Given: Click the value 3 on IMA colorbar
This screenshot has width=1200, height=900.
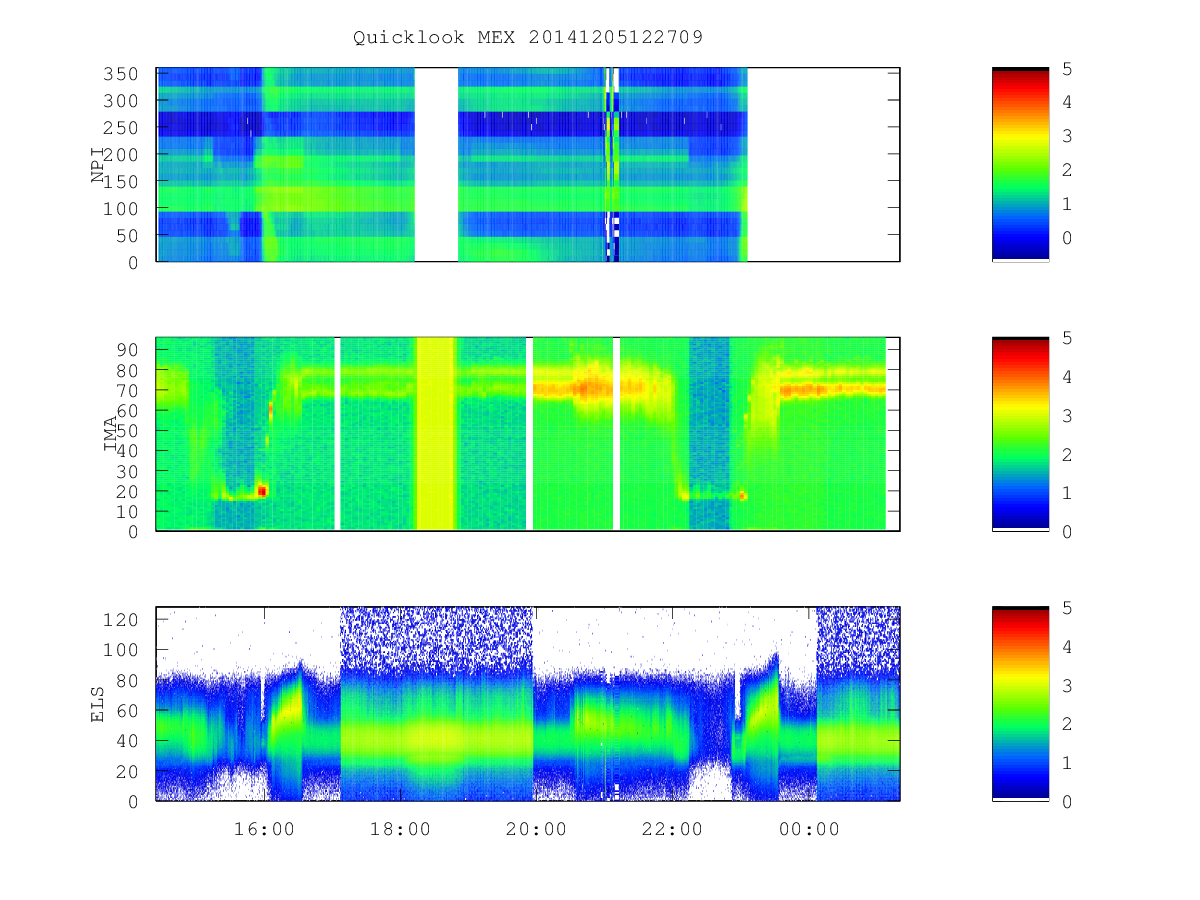Looking at the screenshot, I should (x=1068, y=415).
